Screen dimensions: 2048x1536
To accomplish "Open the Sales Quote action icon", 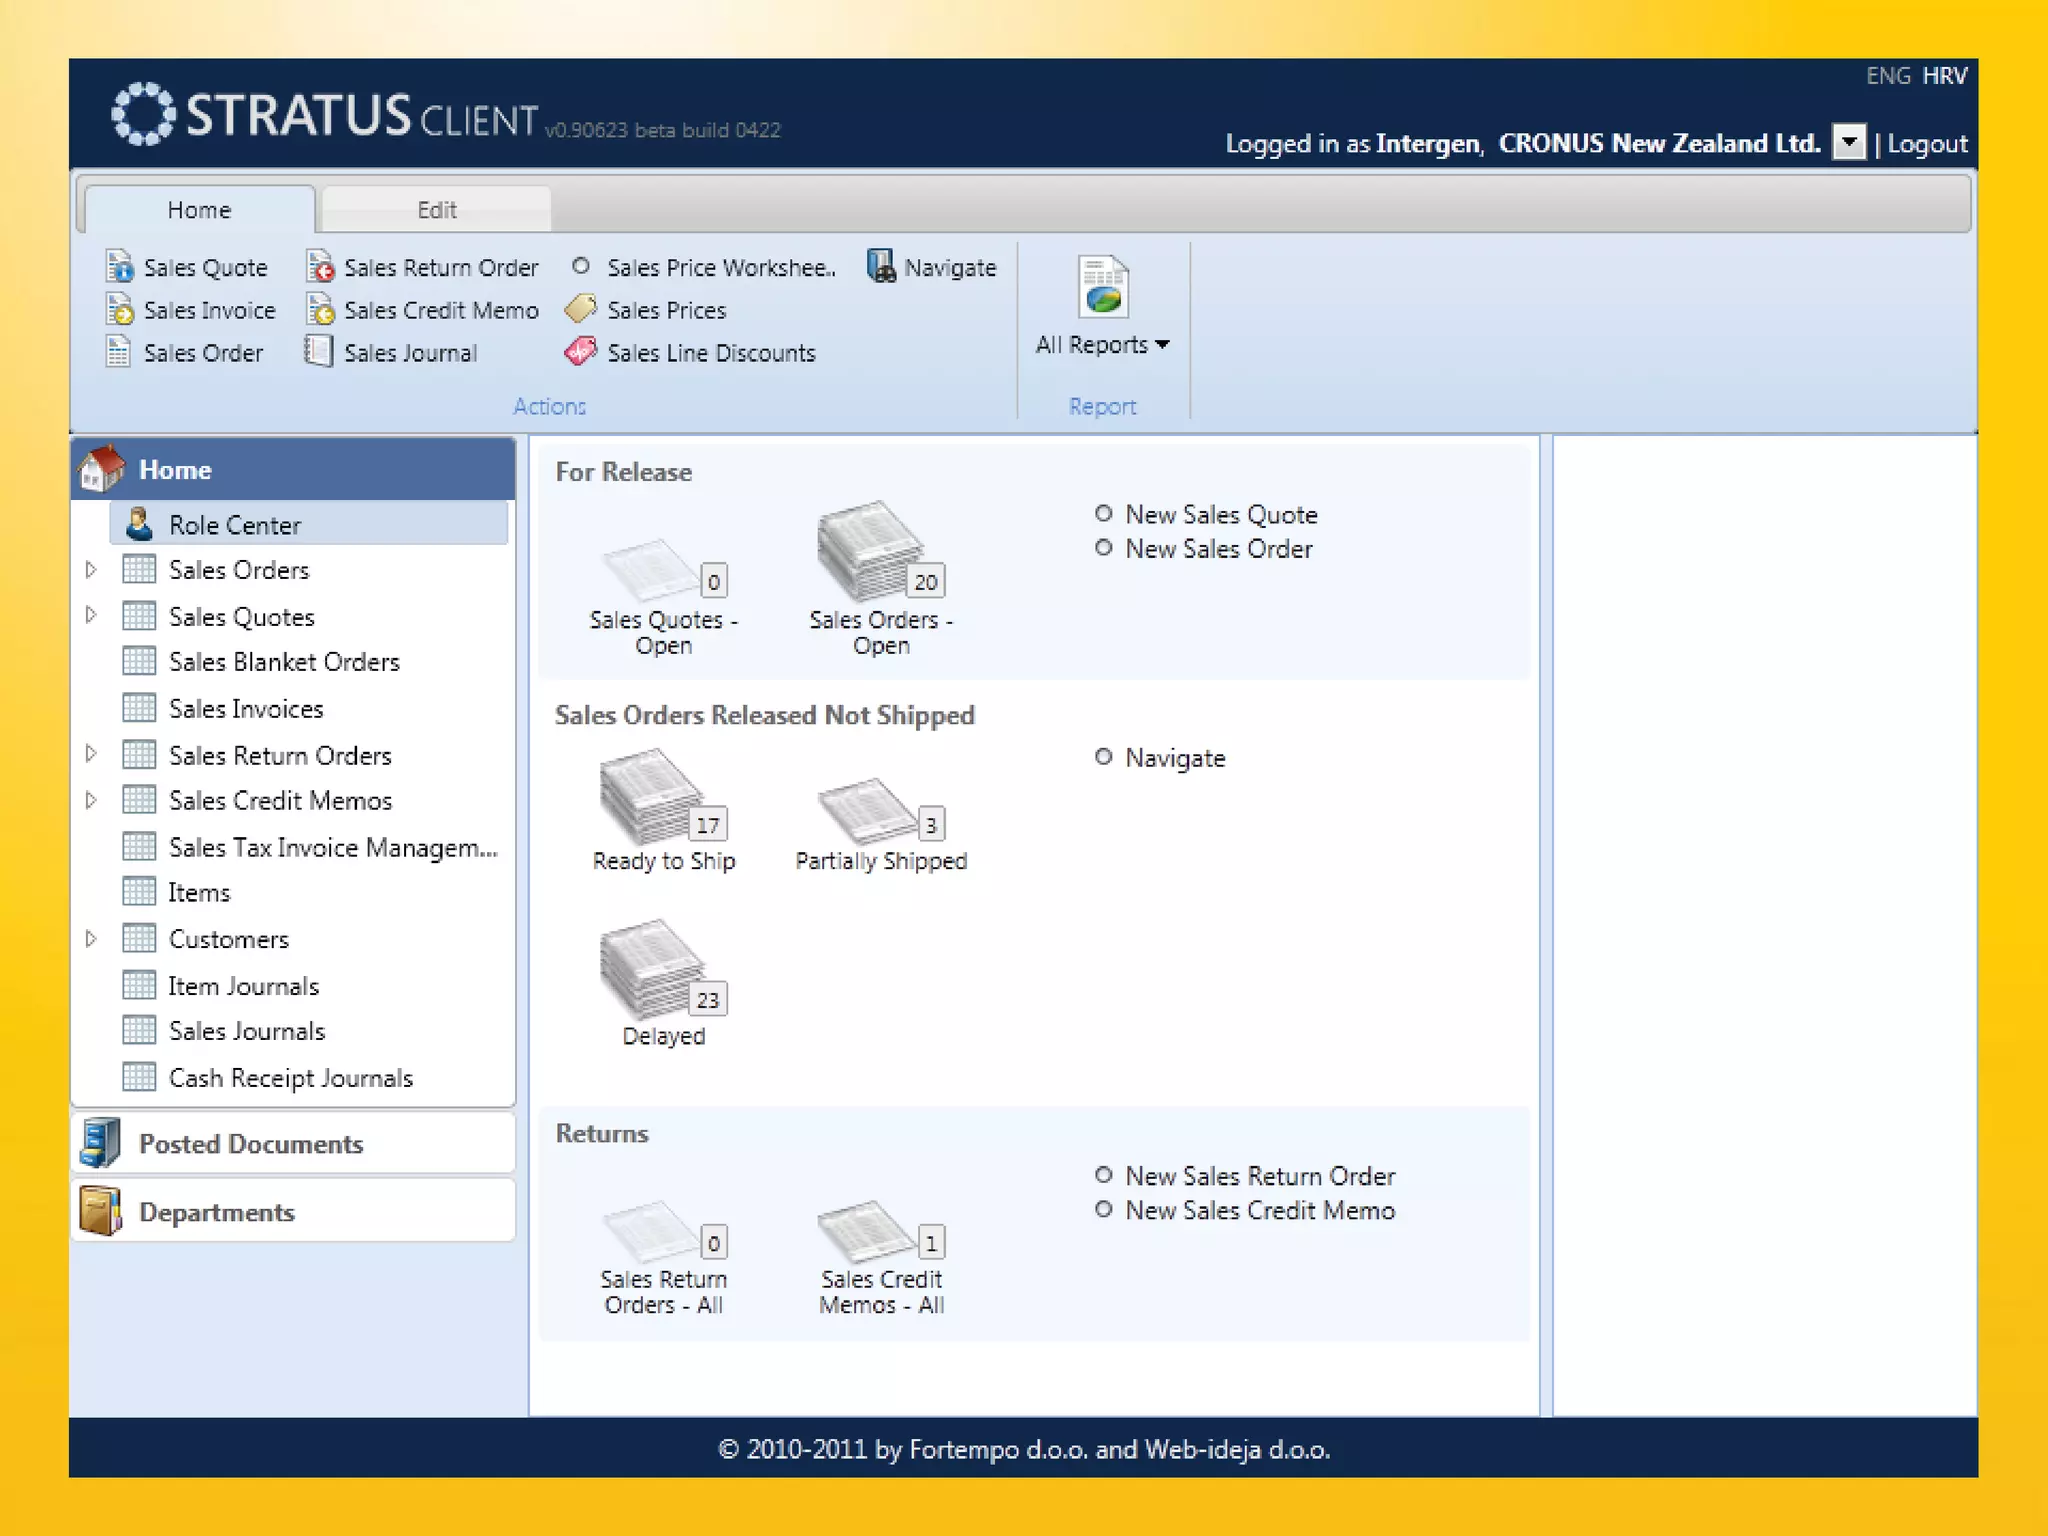I will point(119,267).
